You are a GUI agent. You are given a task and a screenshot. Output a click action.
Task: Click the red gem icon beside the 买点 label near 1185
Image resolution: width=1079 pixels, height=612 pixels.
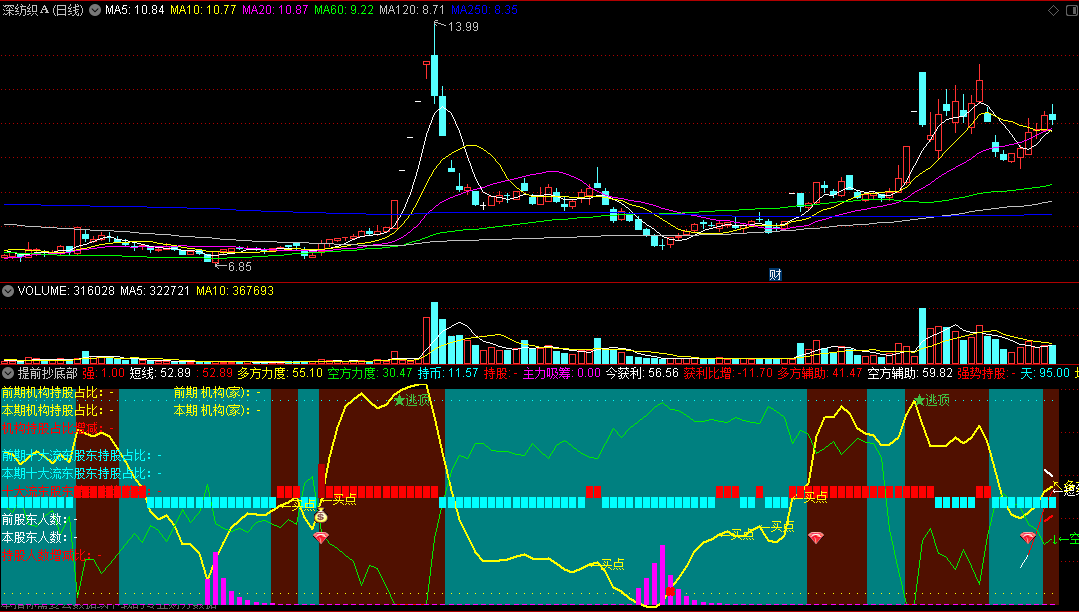pyautogui.click(x=816, y=537)
